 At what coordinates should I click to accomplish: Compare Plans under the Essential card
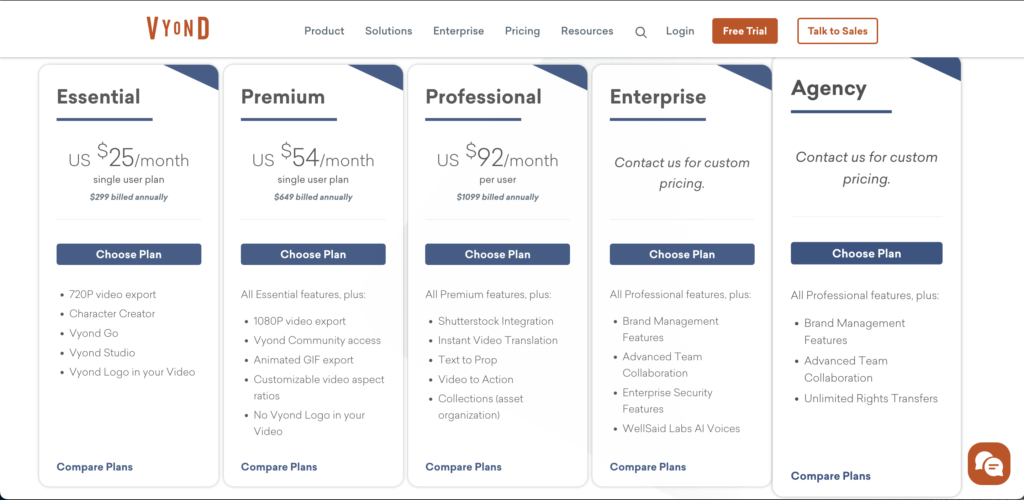tap(94, 467)
